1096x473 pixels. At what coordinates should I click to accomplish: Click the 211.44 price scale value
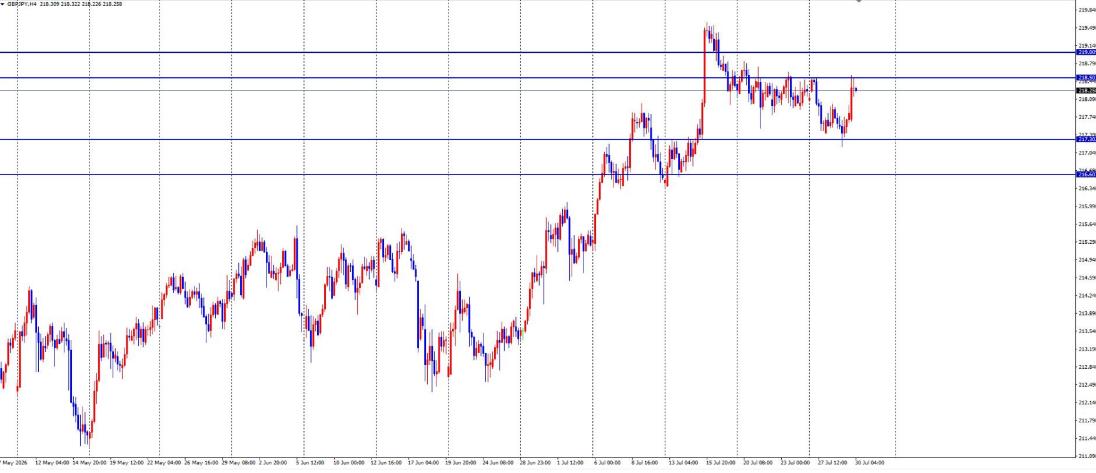point(1087,438)
